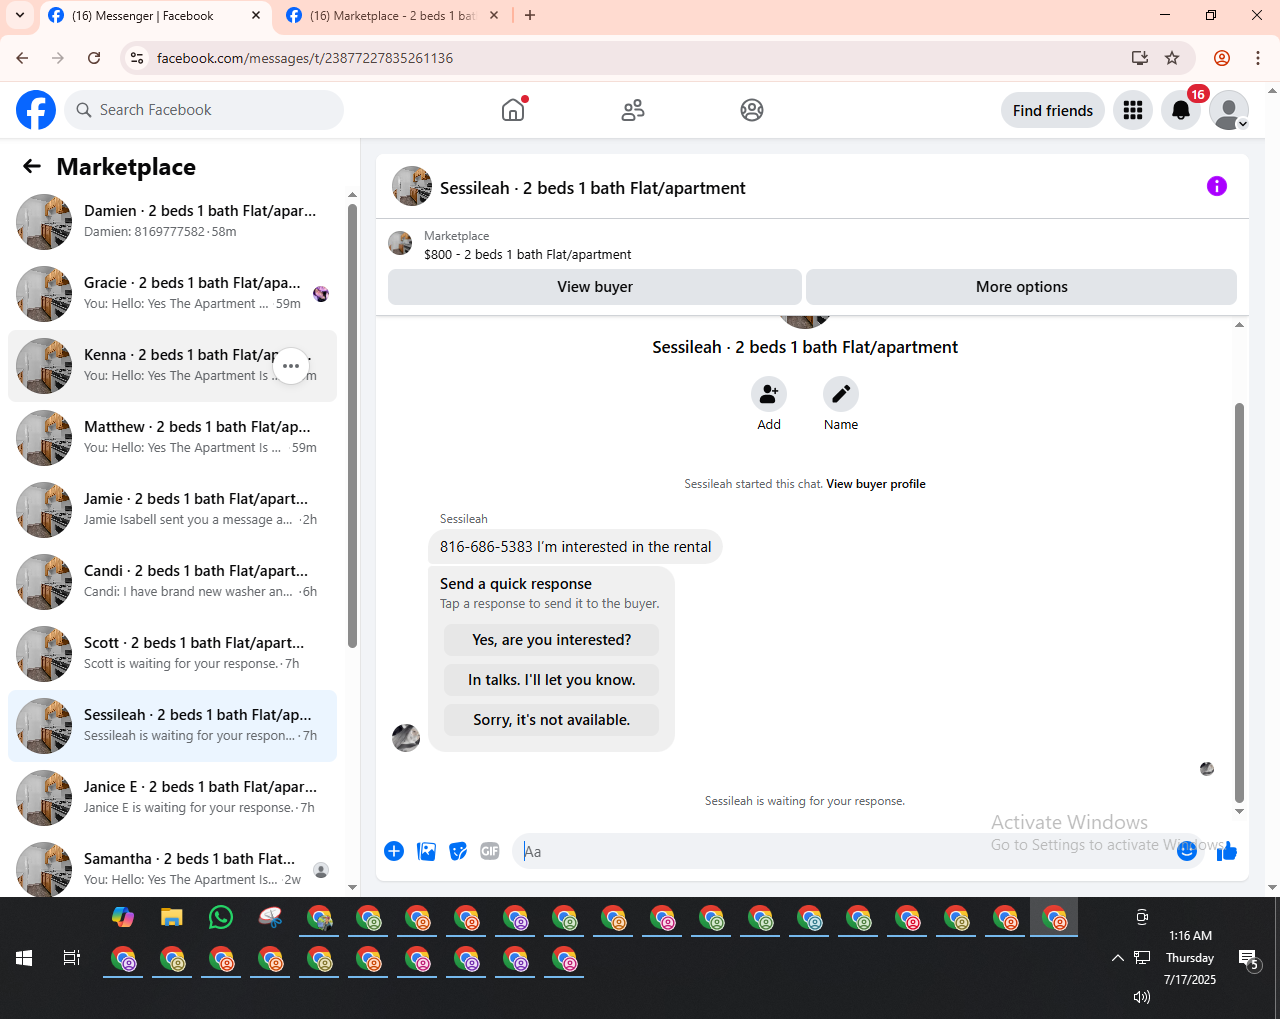
Task: Open the GIF picker
Action: (490, 851)
